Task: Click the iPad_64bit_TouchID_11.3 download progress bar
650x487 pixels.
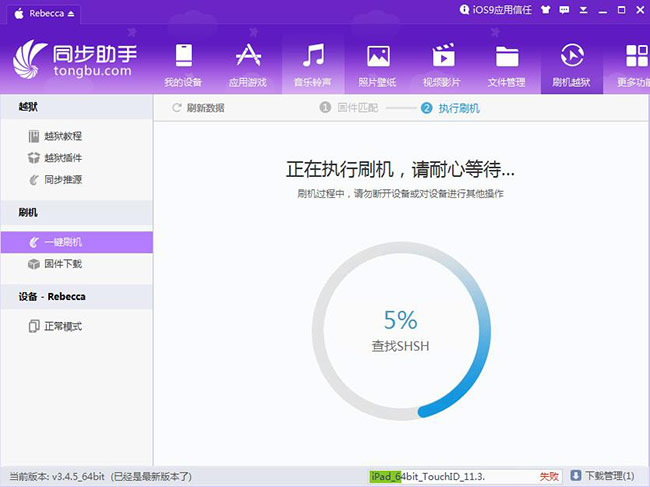Action: (464, 476)
